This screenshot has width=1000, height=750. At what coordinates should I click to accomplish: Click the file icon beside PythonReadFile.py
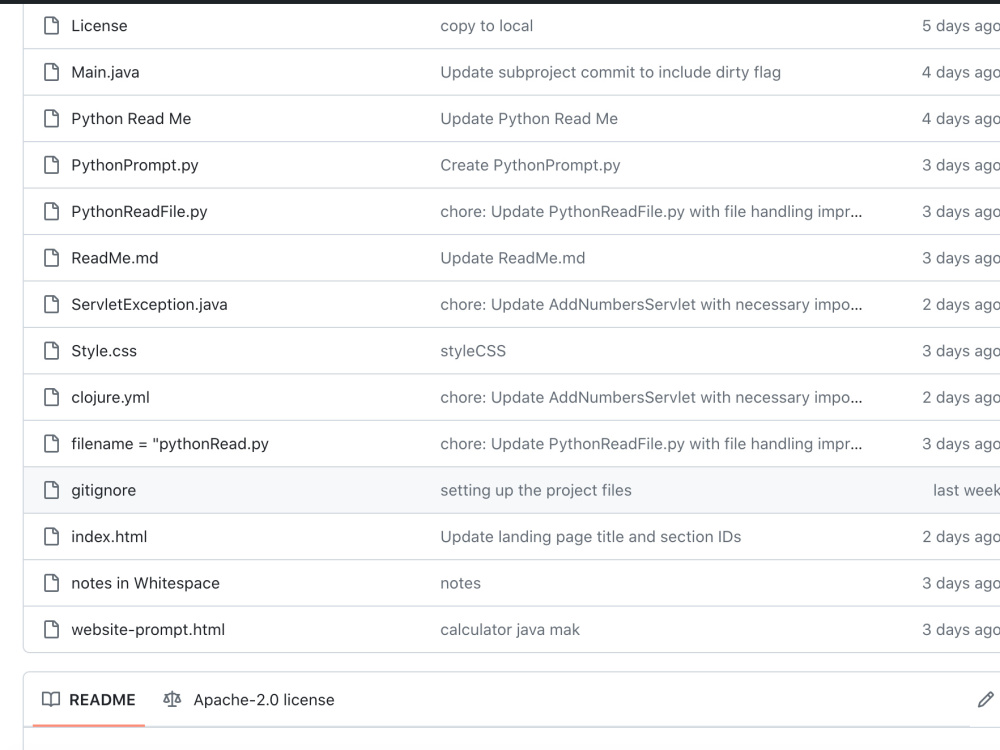52,212
